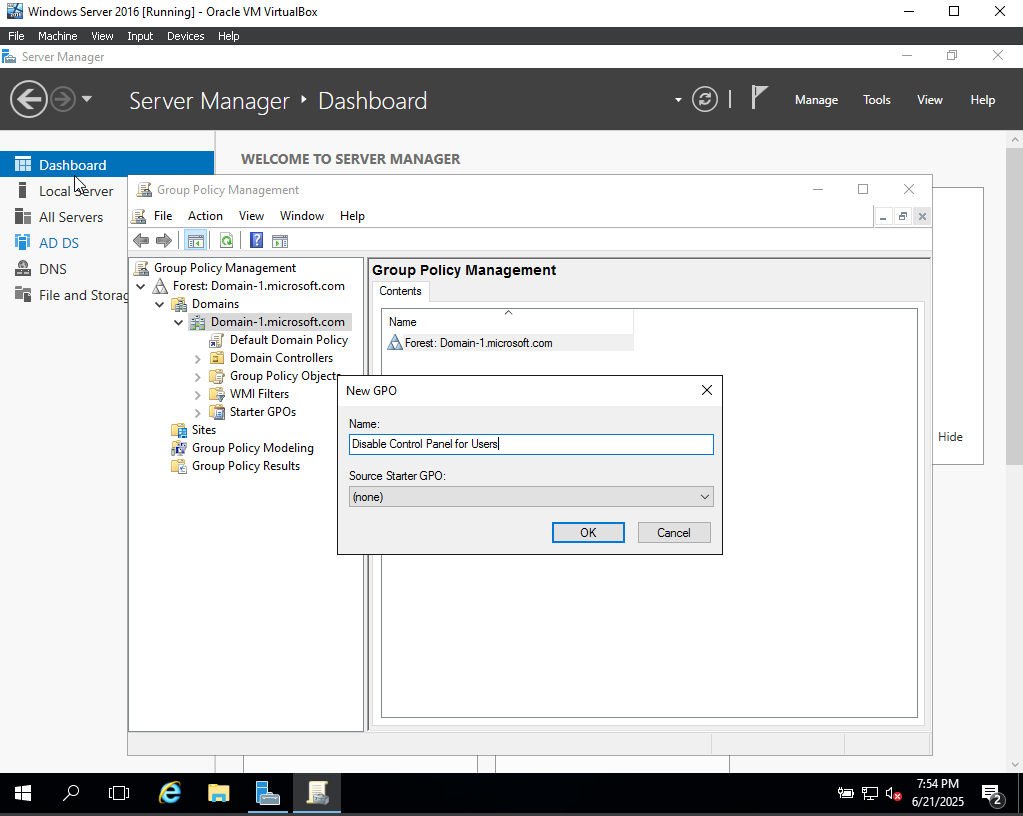Click Name column header in Contents list
This screenshot has height=816, width=1023.
(509, 322)
